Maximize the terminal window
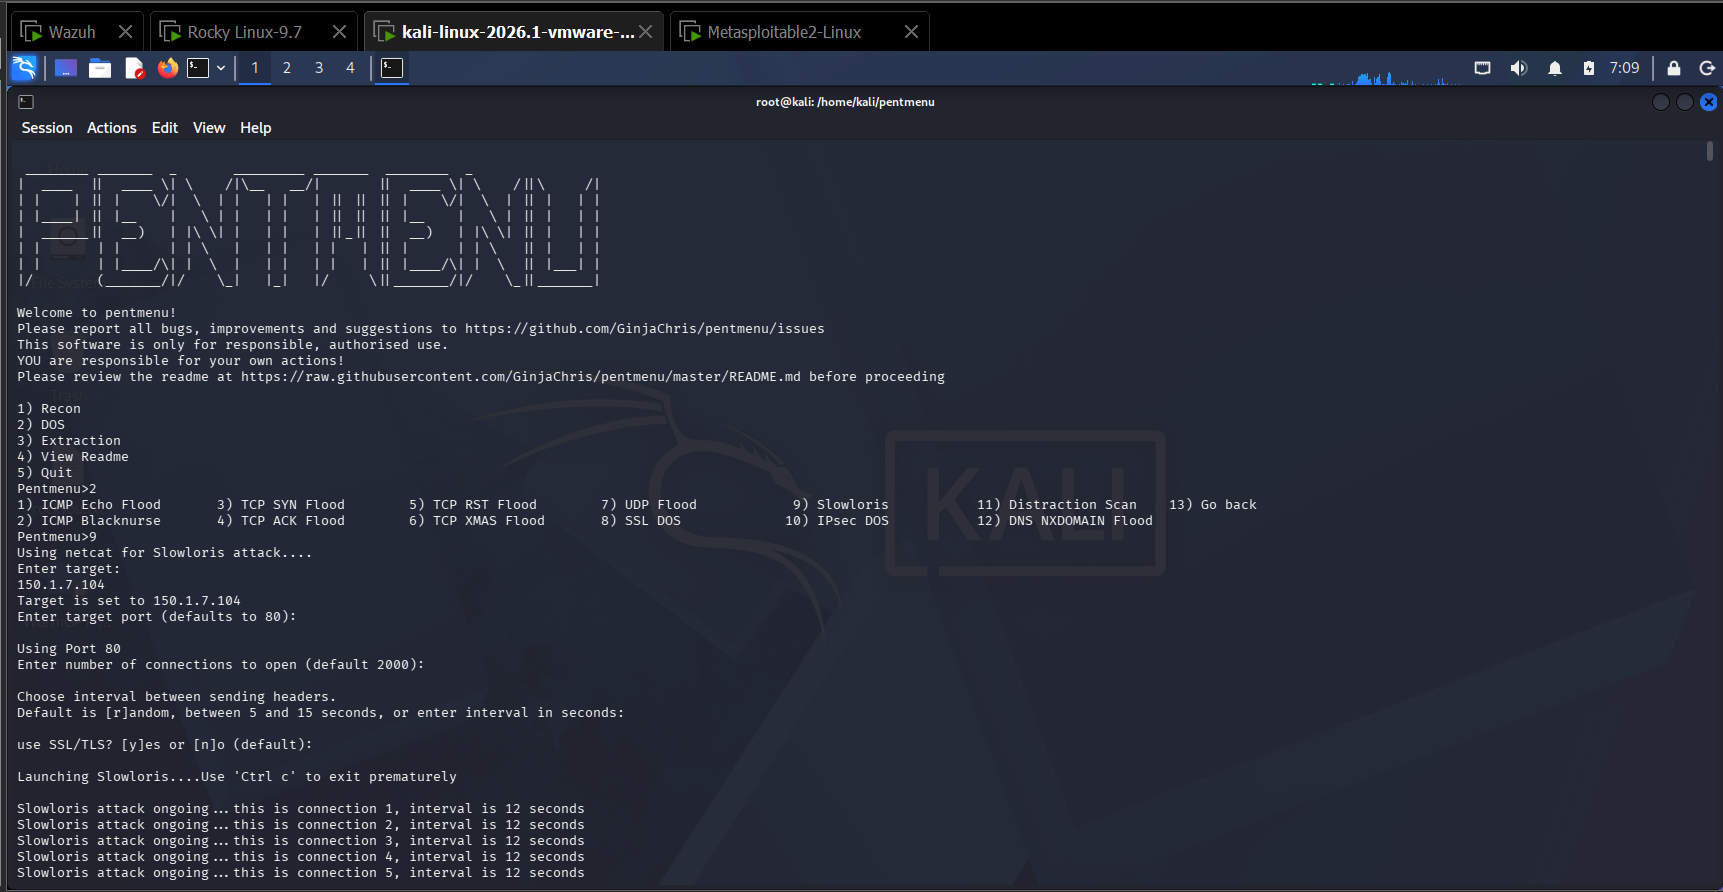1723x892 pixels. (1685, 102)
